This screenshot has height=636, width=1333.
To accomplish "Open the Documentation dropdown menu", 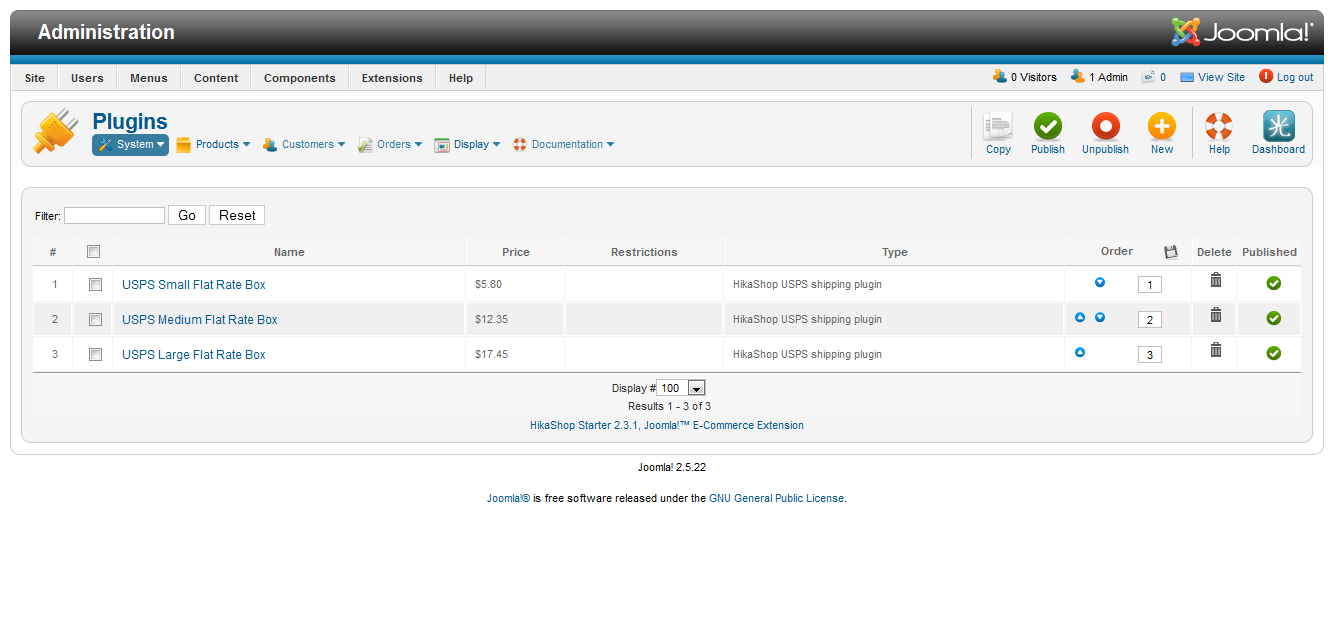I will (x=563, y=145).
